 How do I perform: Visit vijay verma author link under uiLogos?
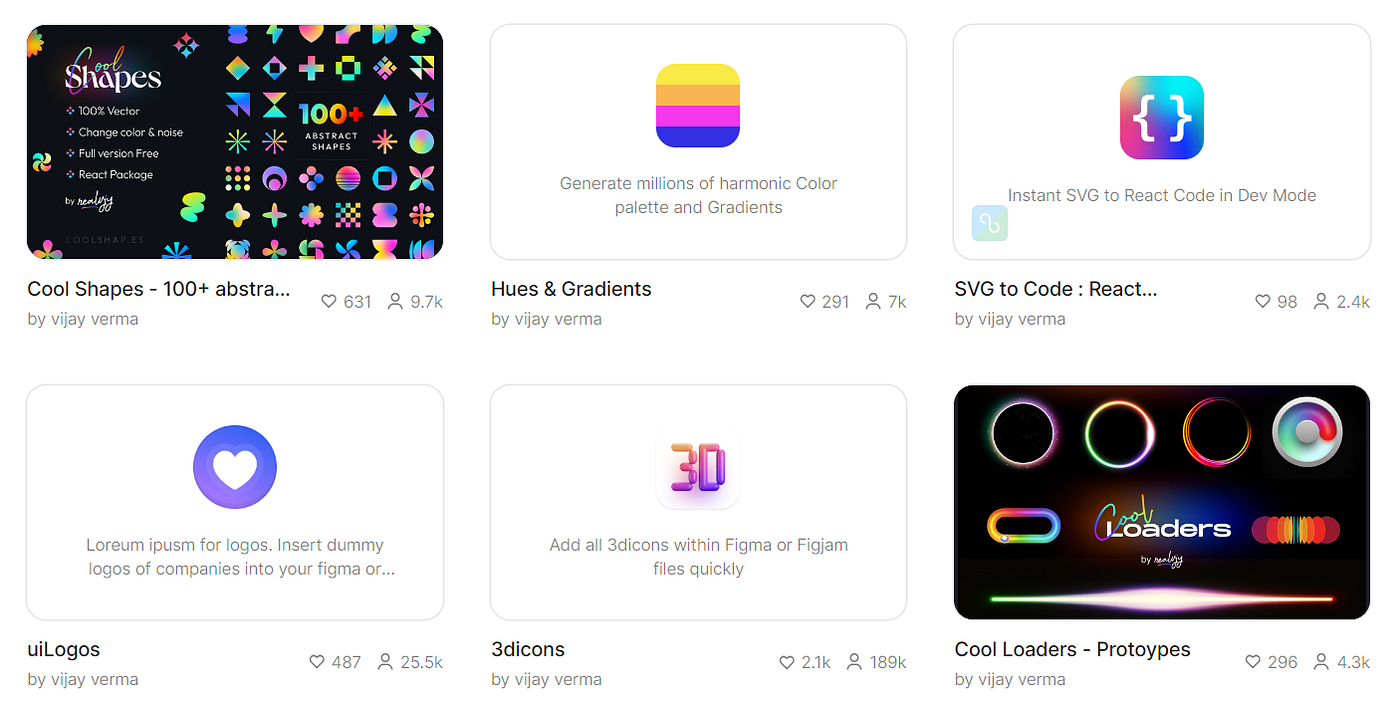83,679
